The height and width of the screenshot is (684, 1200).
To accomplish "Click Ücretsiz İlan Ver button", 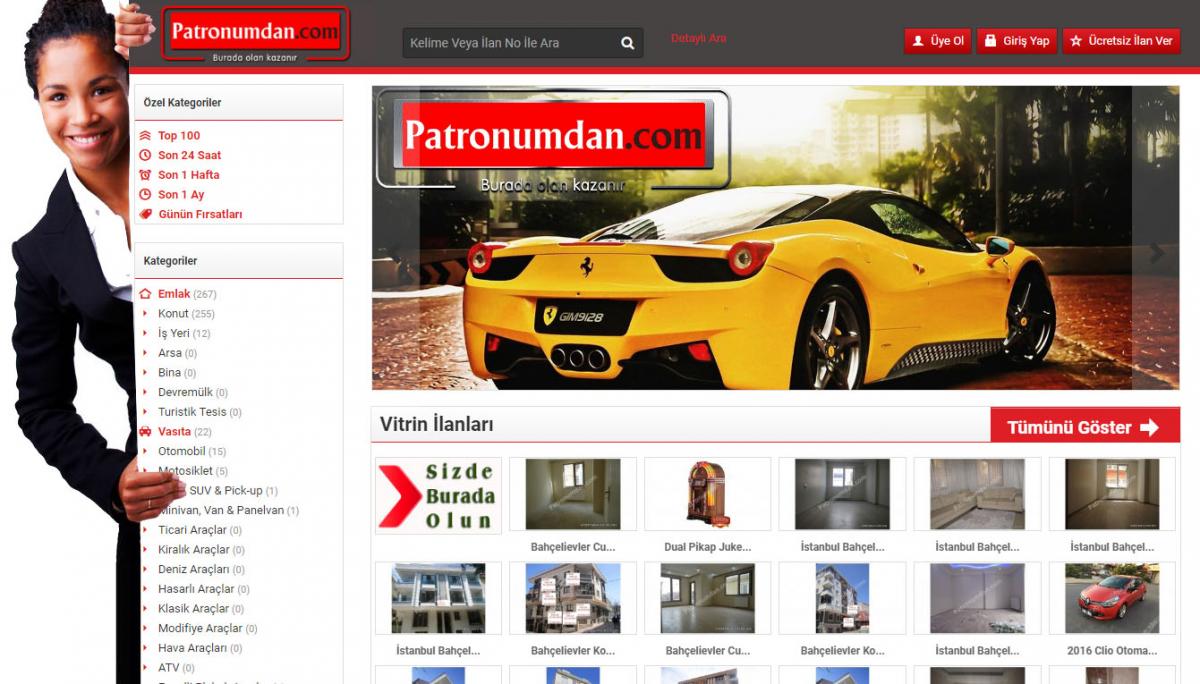I will pyautogui.click(x=1122, y=41).
